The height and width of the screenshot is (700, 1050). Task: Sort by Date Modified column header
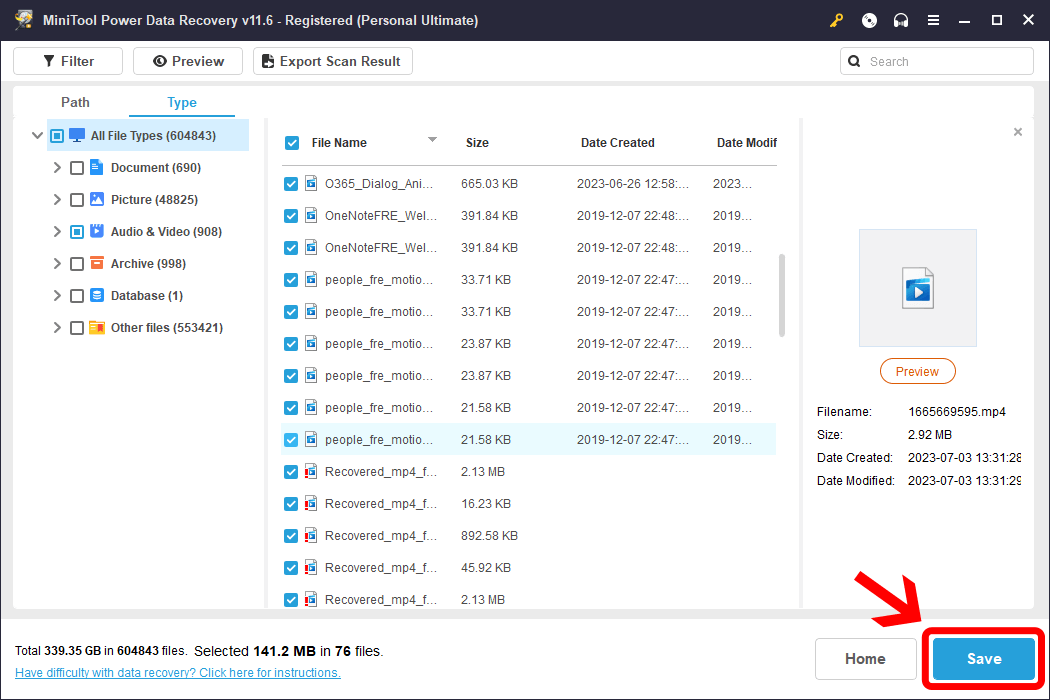tap(747, 143)
